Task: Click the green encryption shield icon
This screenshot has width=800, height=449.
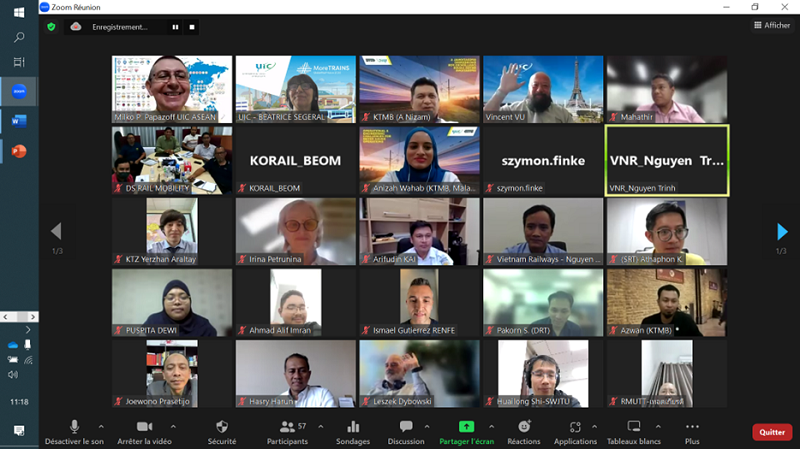Action: (x=51, y=27)
